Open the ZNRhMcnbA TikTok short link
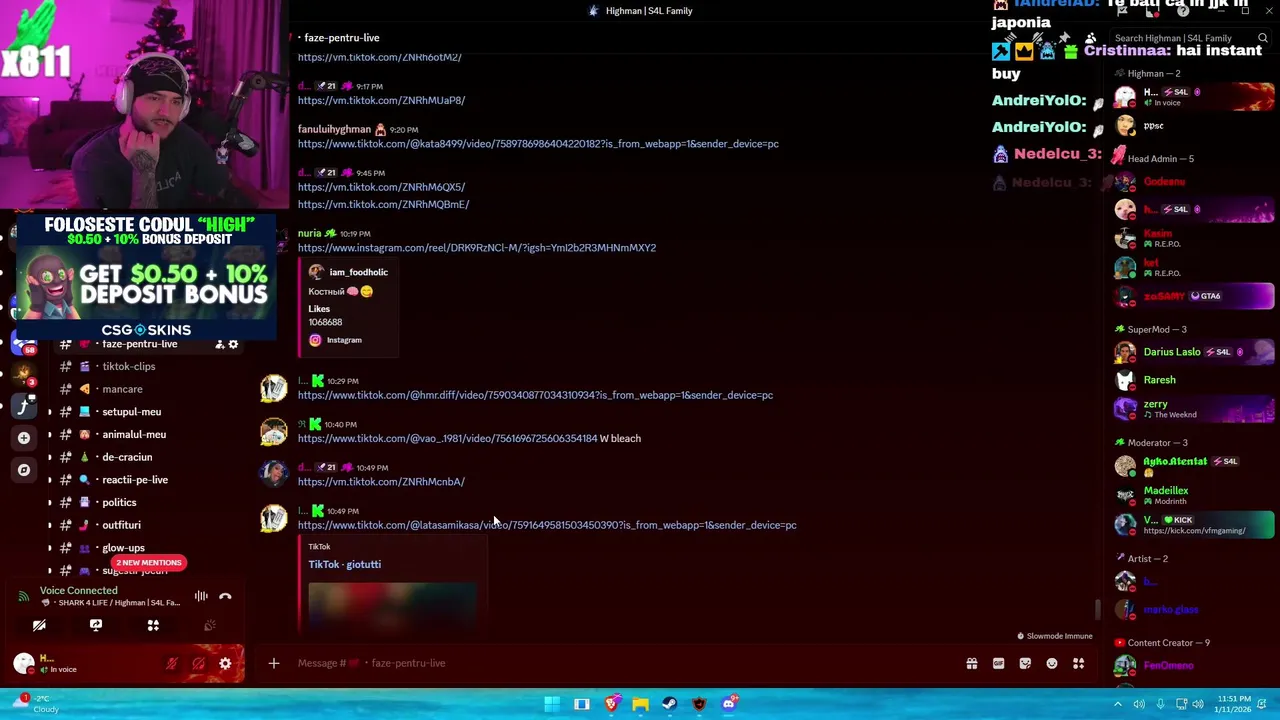Screen dimensions: 1280x720 pyautogui.click(x=381, y=482)
